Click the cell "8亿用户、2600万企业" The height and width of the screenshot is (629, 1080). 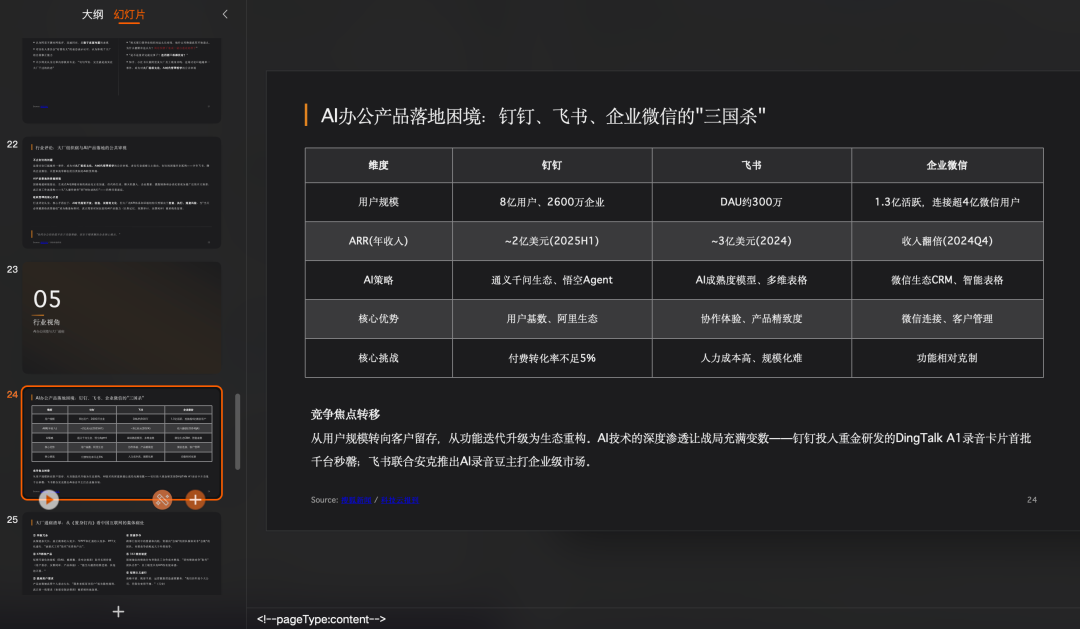tap(552, 202)
